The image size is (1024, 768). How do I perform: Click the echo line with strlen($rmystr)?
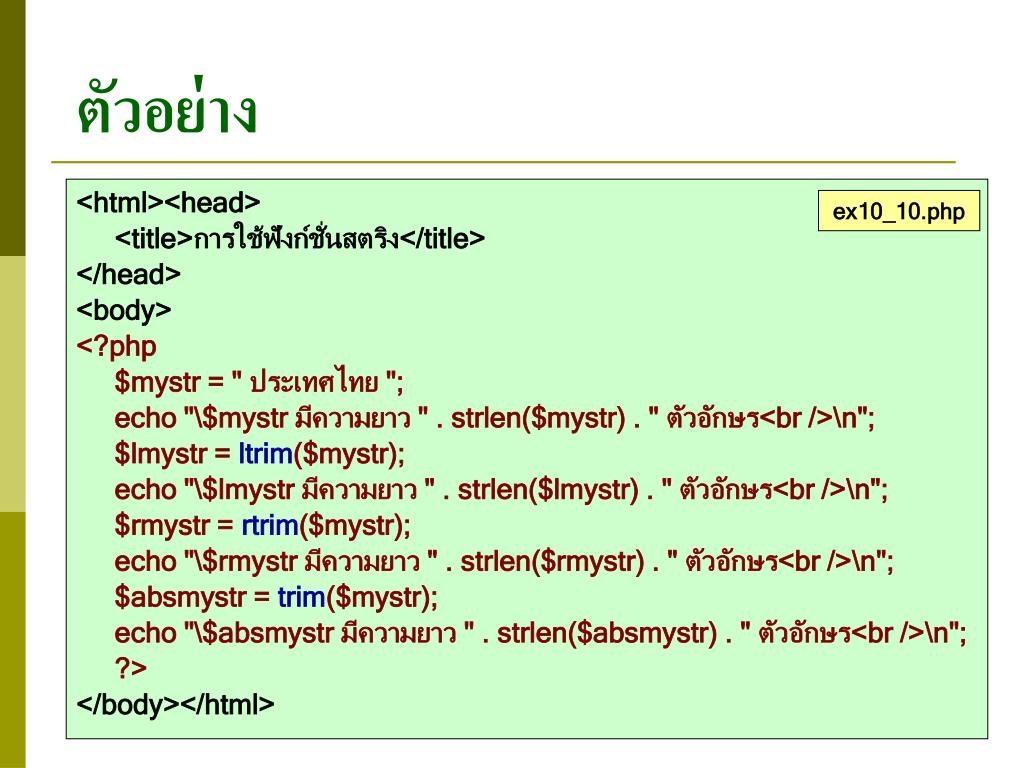click(504, 562)
